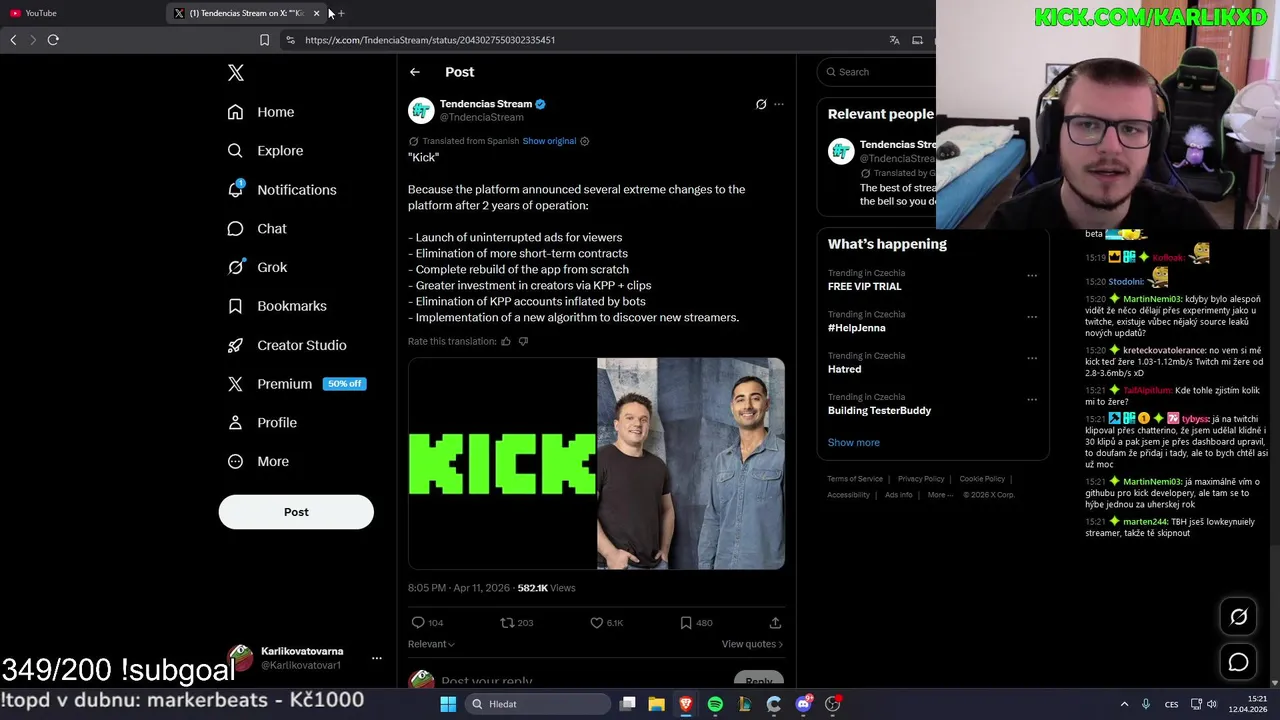Open Building TesterBuddy trend
1280x720 pixels.
879,410
